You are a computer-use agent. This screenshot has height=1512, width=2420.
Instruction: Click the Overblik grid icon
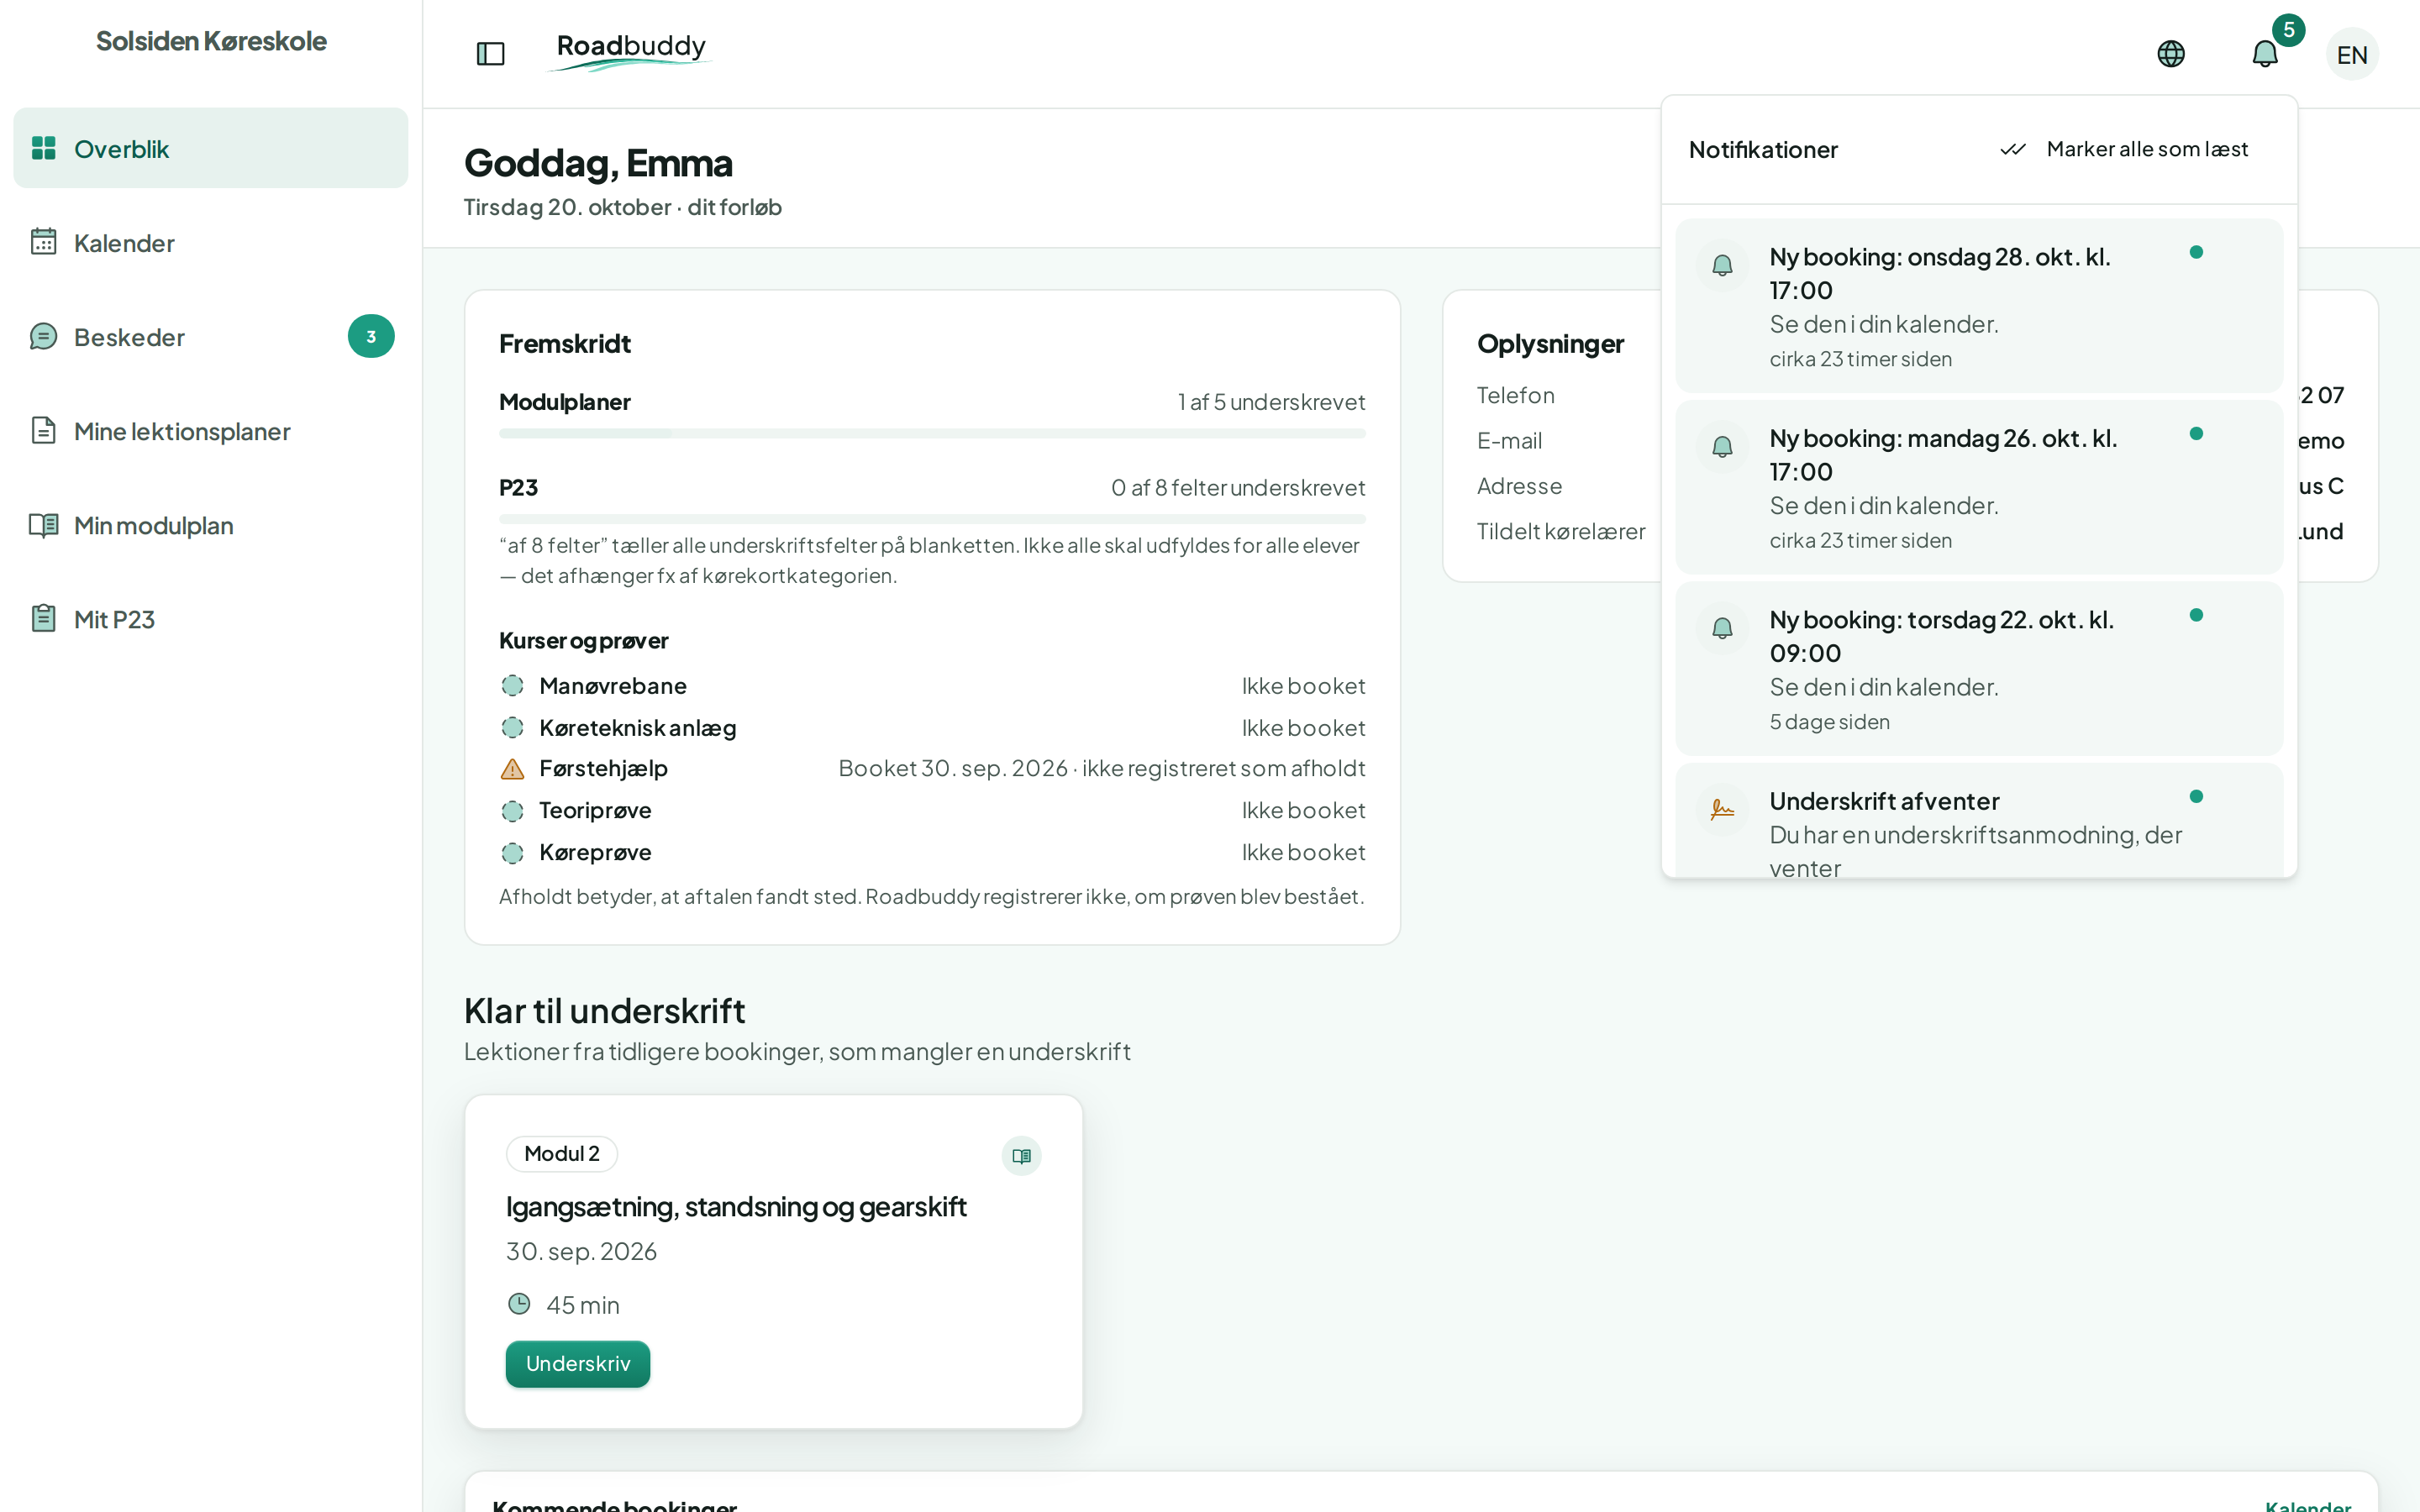pyautogui.click(x=43, y=148)
